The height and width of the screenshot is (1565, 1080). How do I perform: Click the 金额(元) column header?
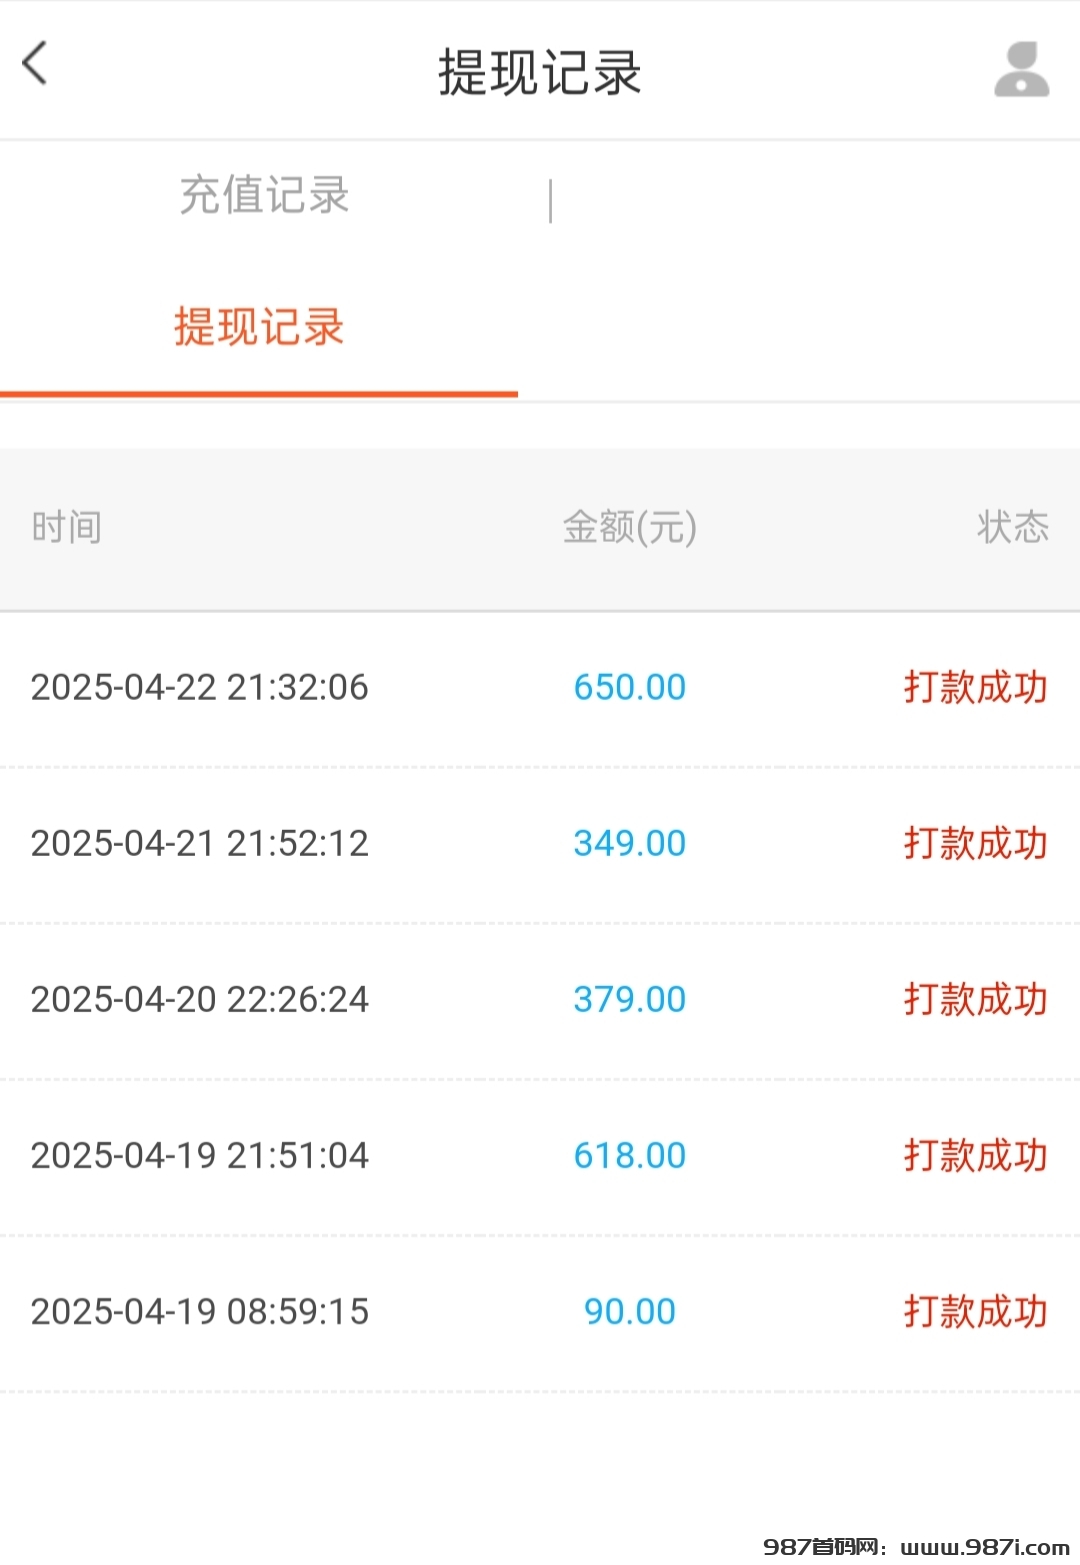[630, 527]
